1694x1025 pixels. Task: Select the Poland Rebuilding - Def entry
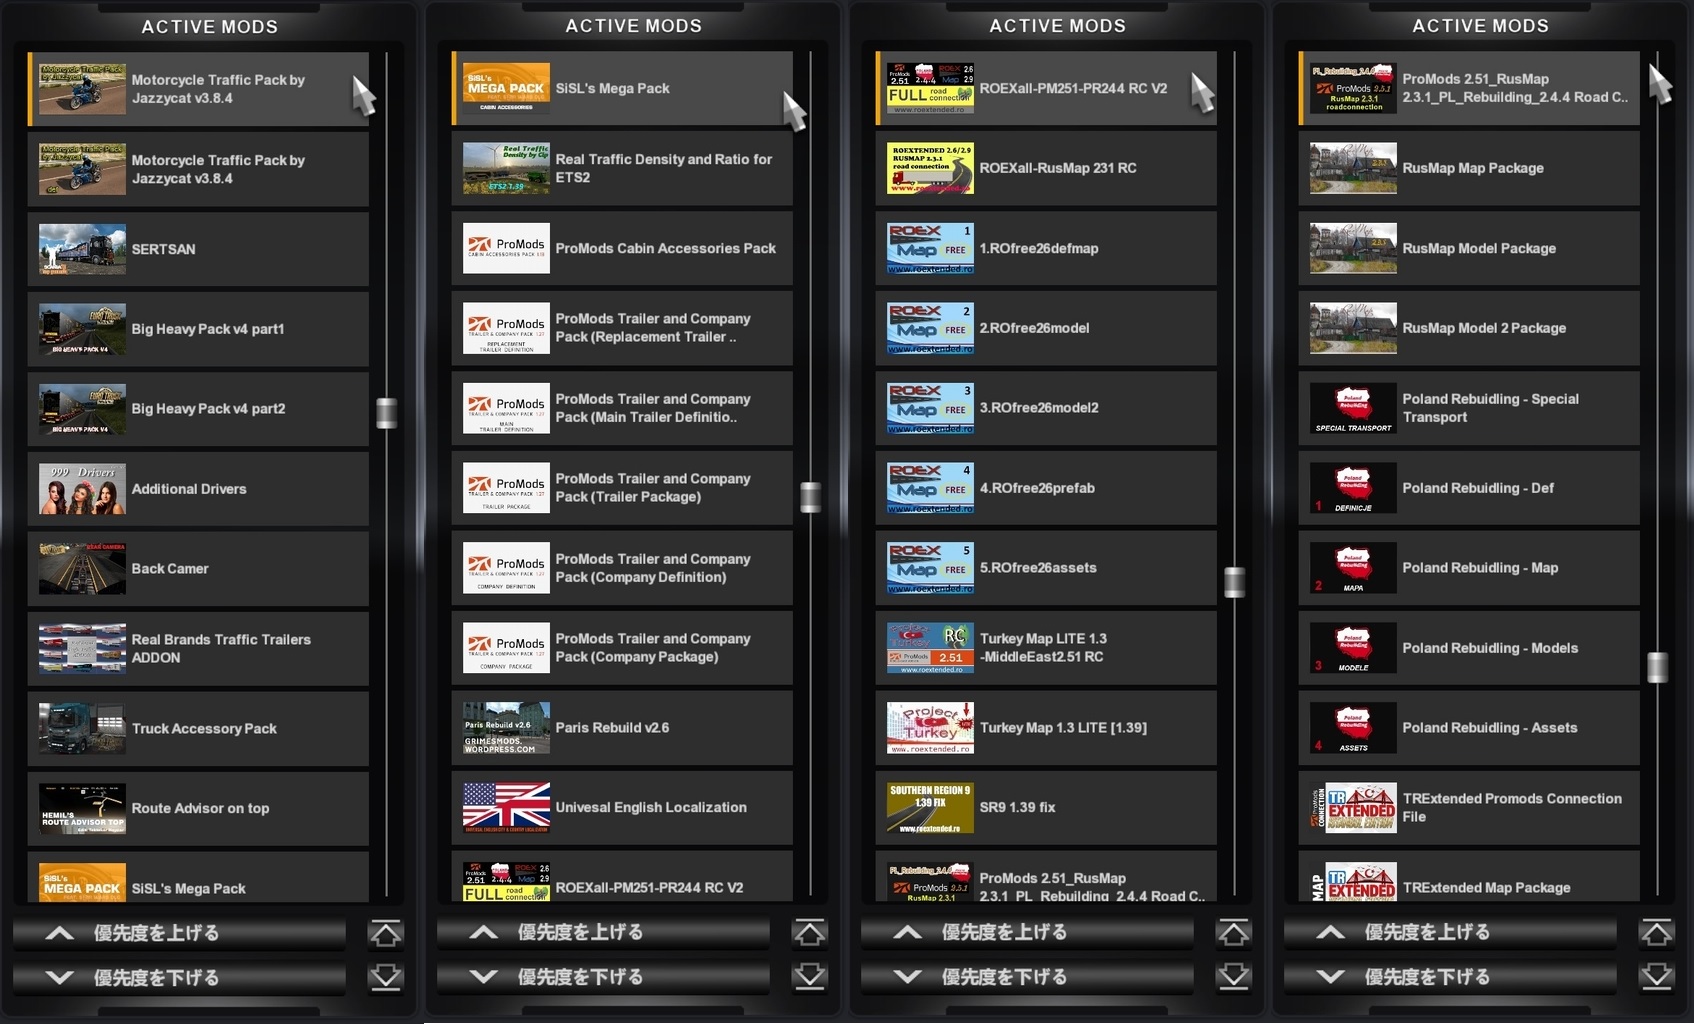tap(1469, 488)
